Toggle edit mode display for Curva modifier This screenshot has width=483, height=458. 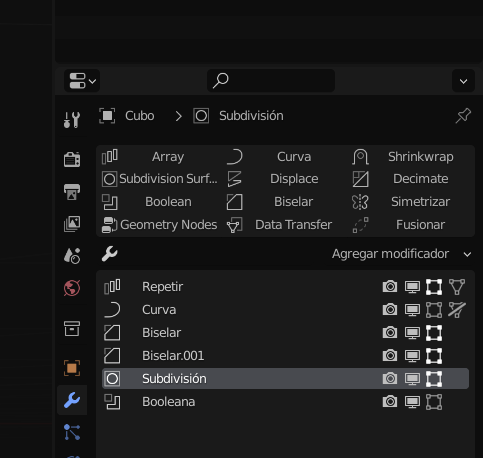pyautogui.click(x=434, y=310)
